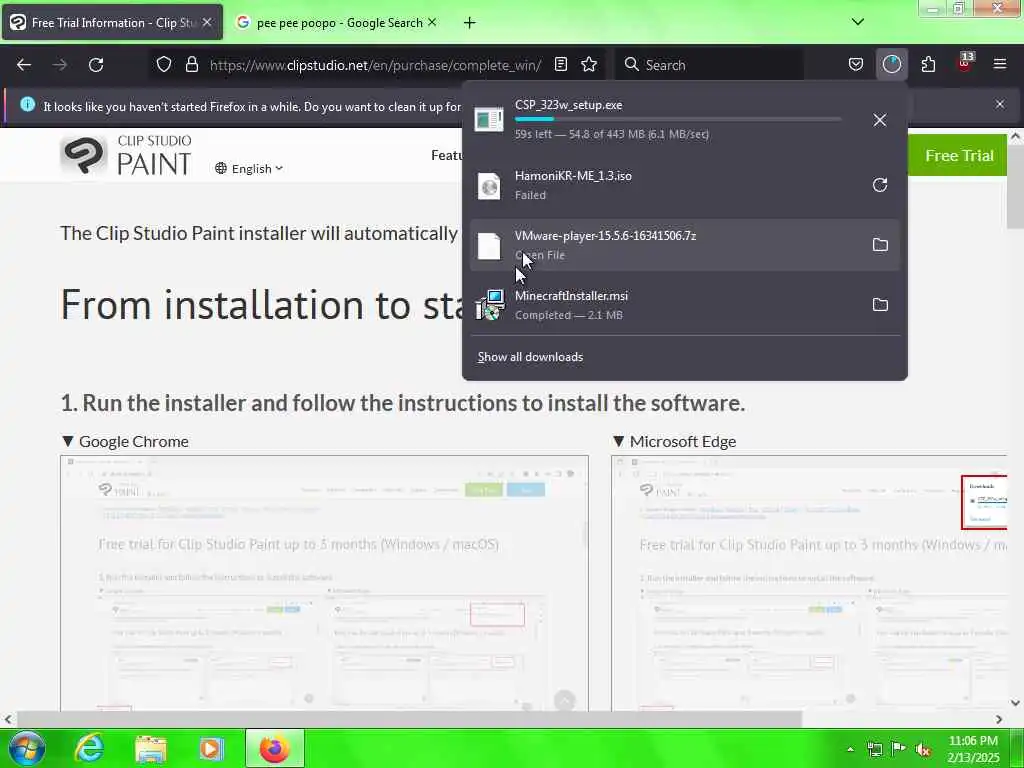This screenshot has width=1024, height=768.
Task: Click Show all downloads link
Action: tap(530, 357)
